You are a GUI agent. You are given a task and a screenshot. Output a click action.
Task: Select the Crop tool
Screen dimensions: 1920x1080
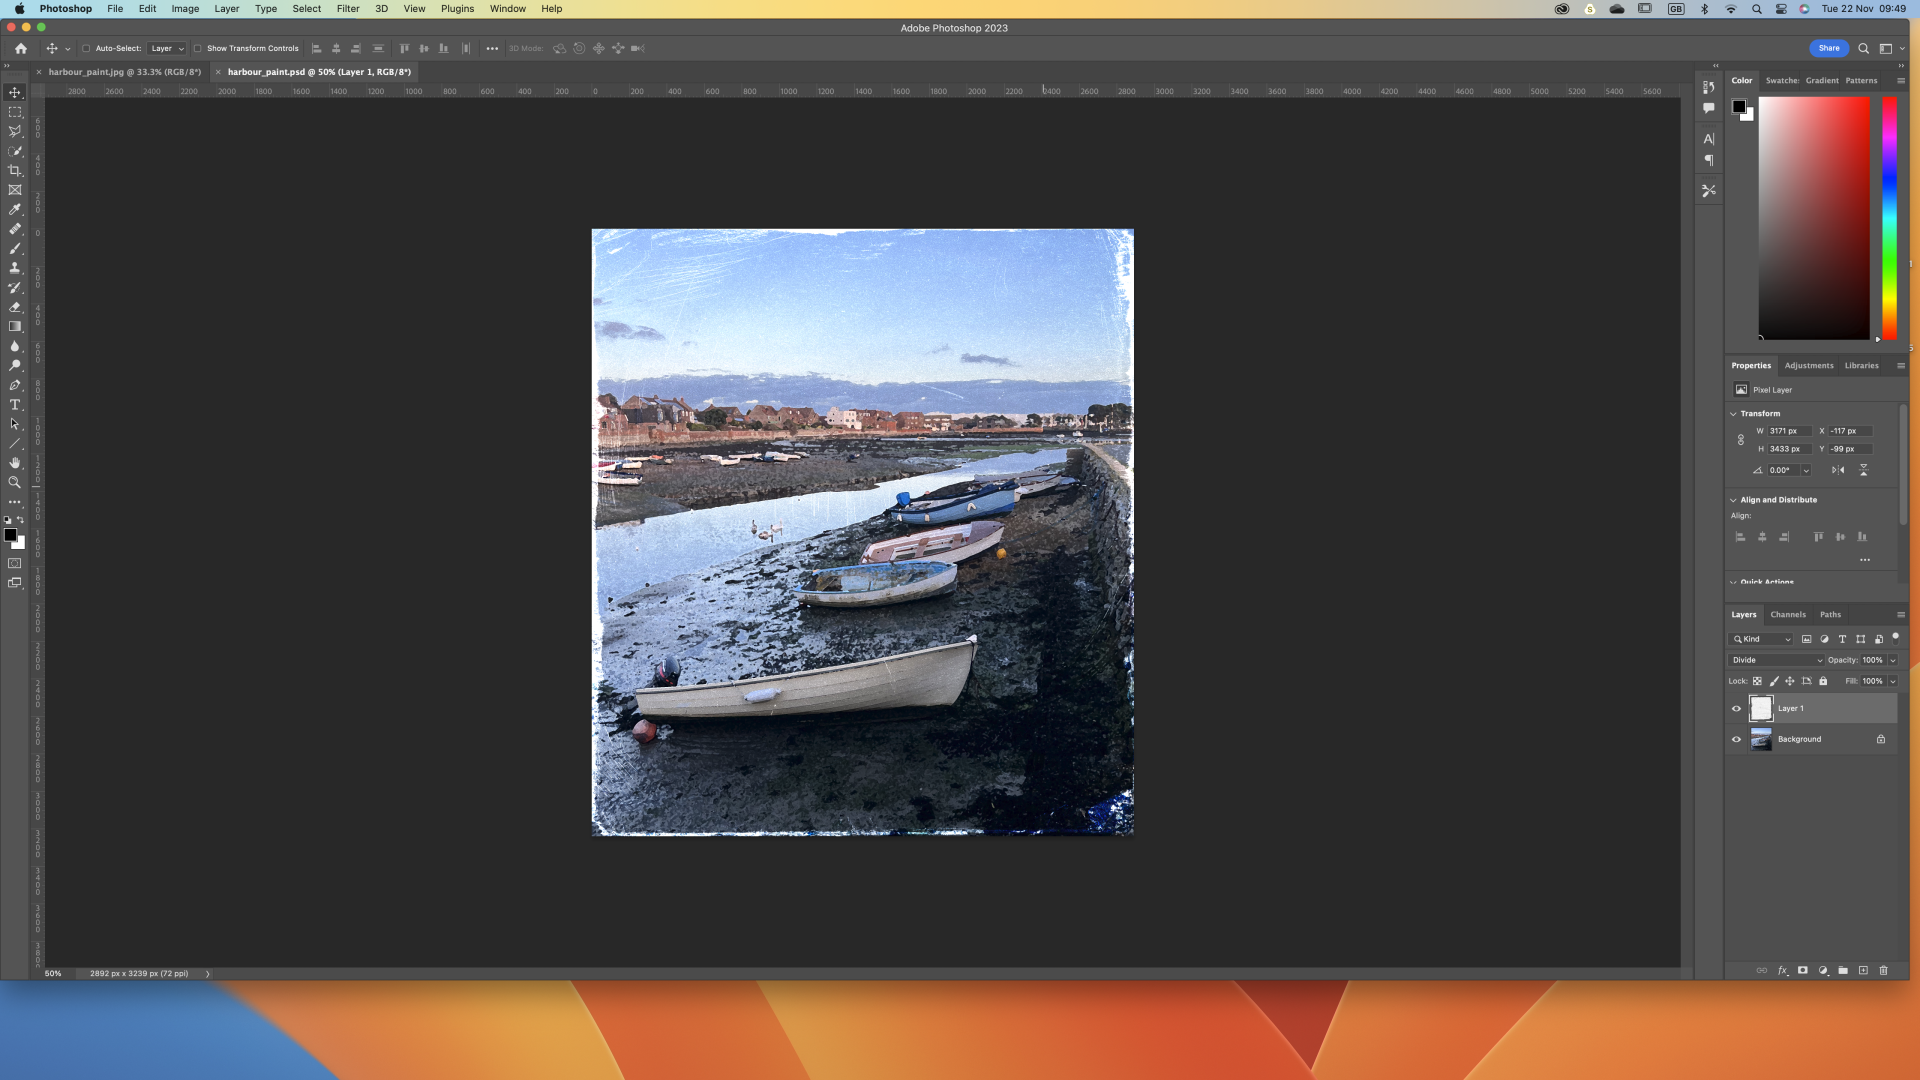[15, 171]
